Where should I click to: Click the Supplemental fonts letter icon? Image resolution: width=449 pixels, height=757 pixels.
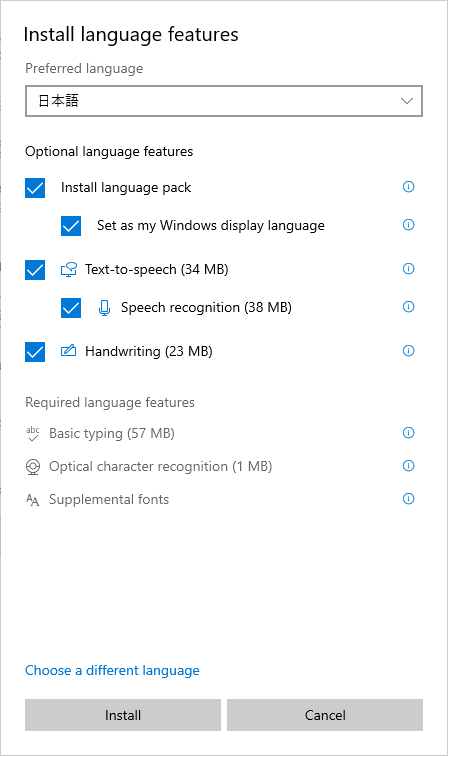(x=33, y=500)
